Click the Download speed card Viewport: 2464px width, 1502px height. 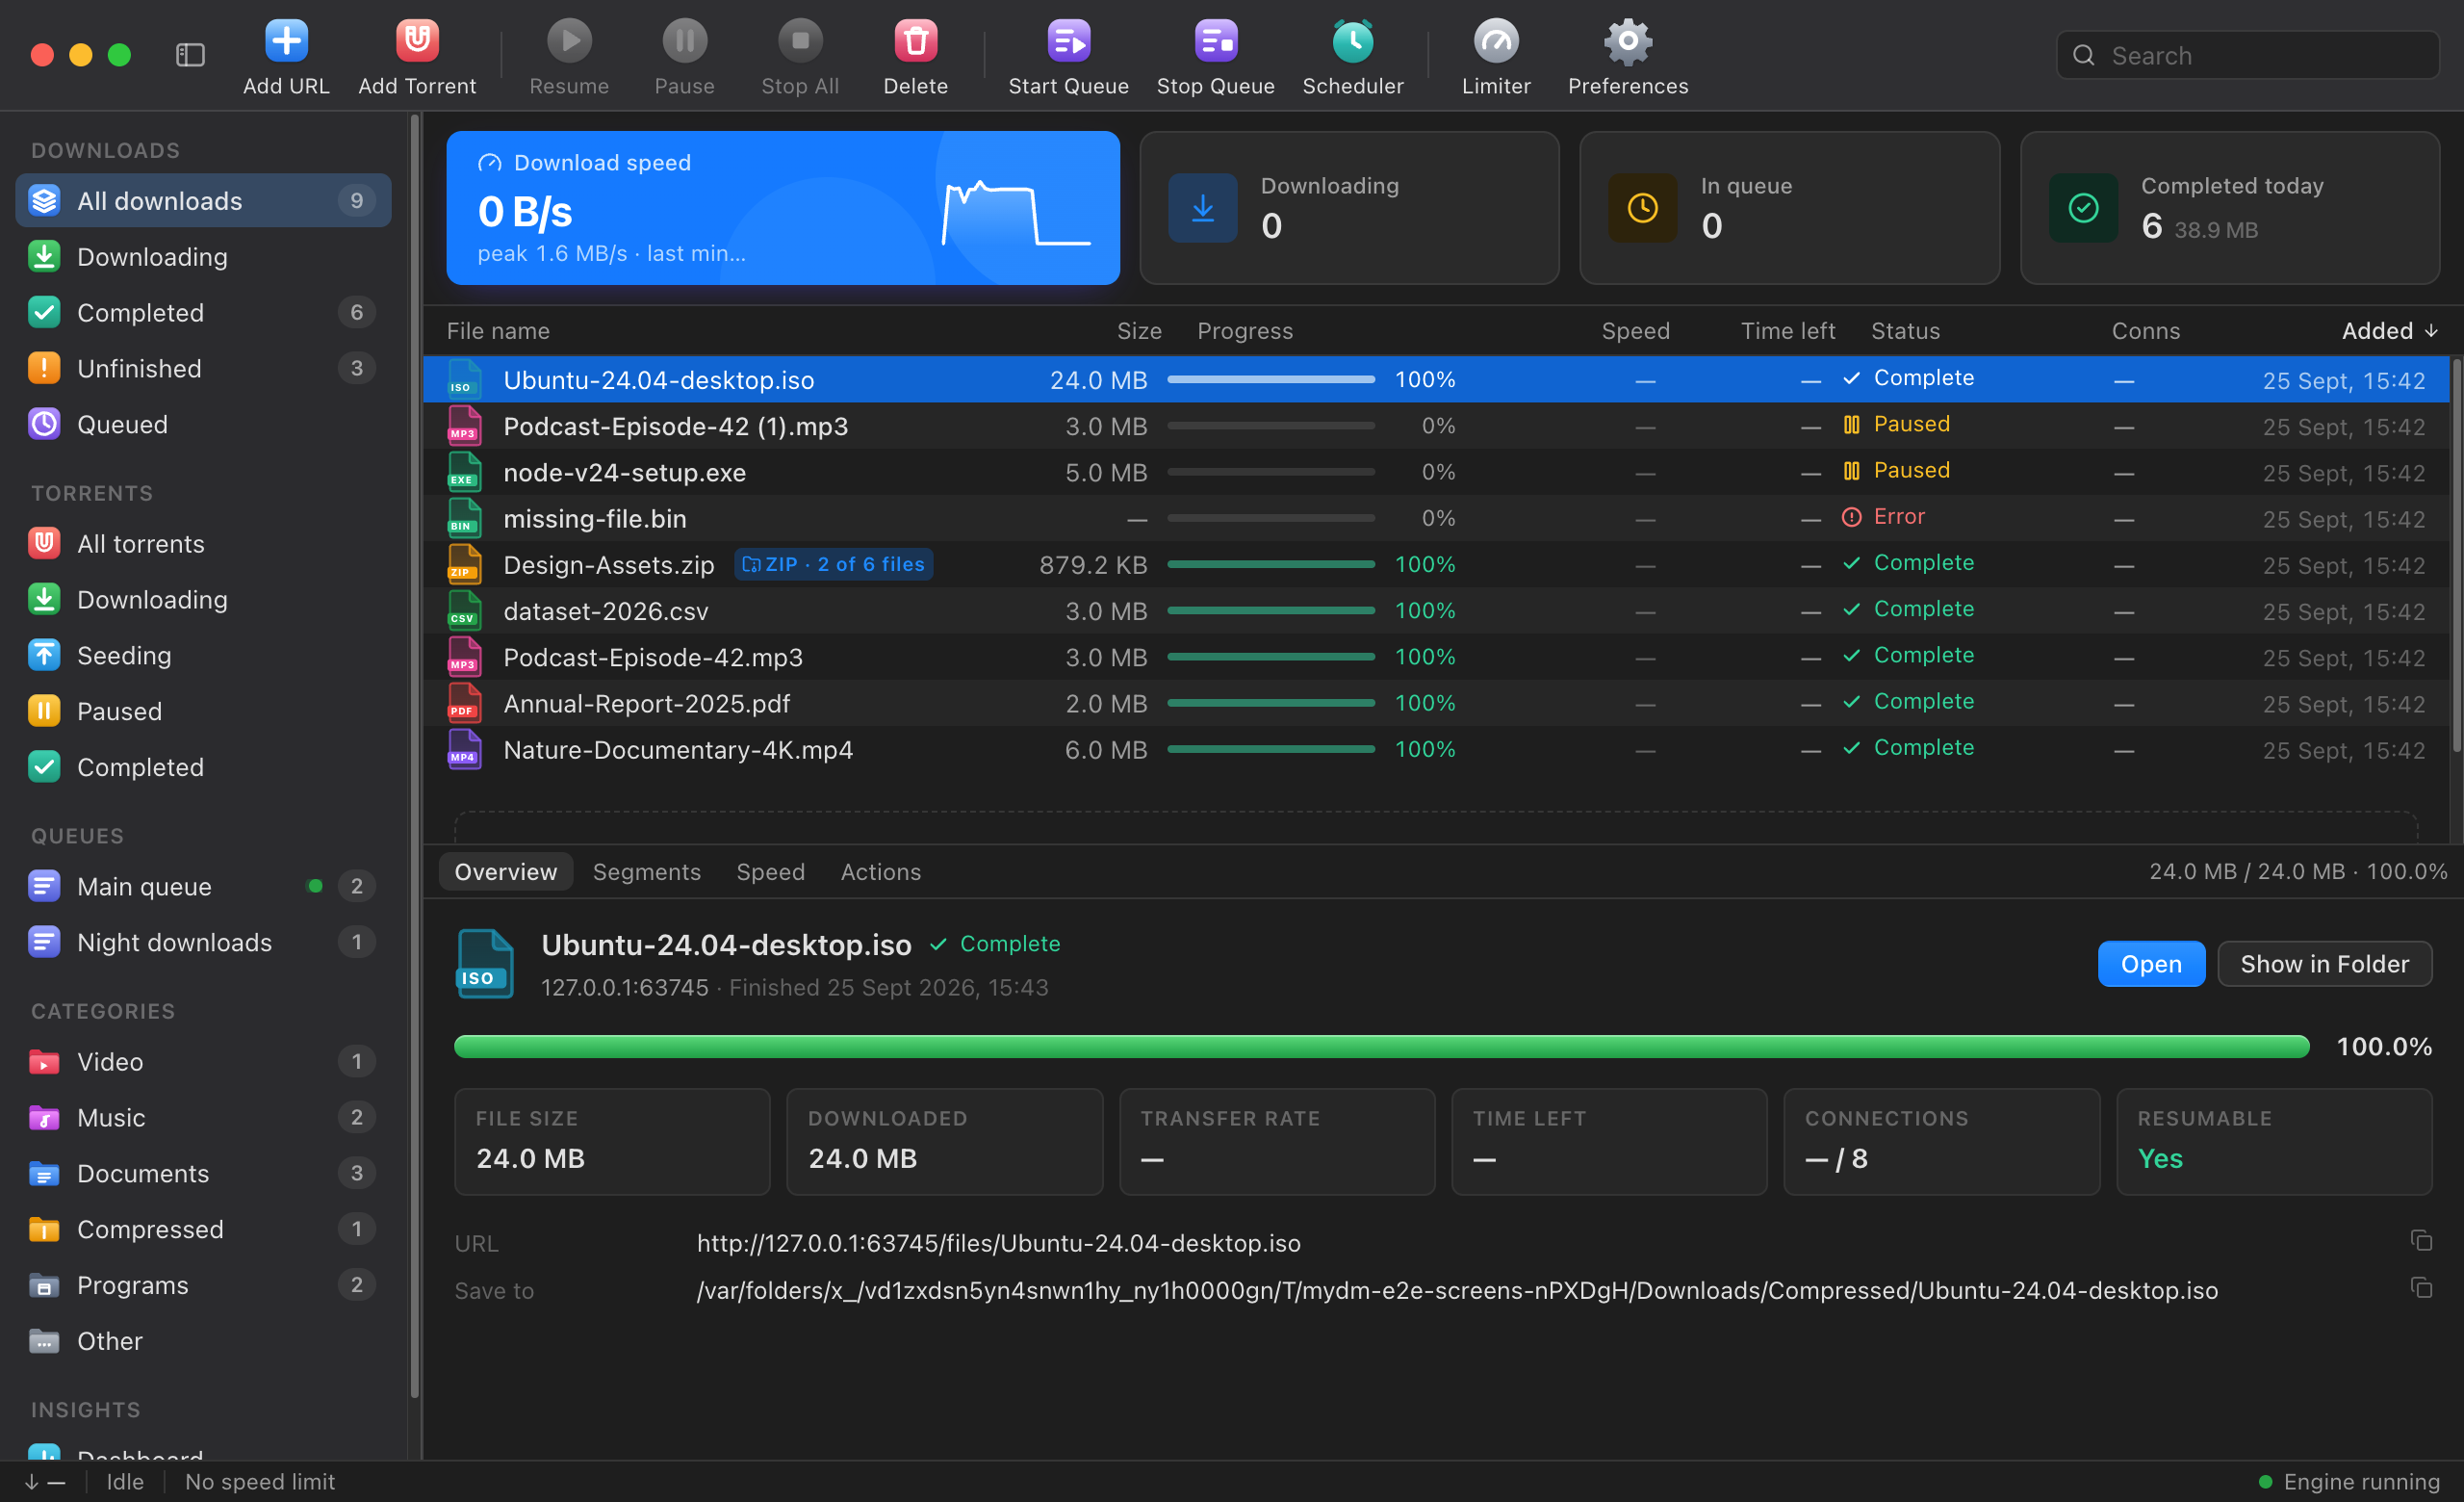pos(782,208)
